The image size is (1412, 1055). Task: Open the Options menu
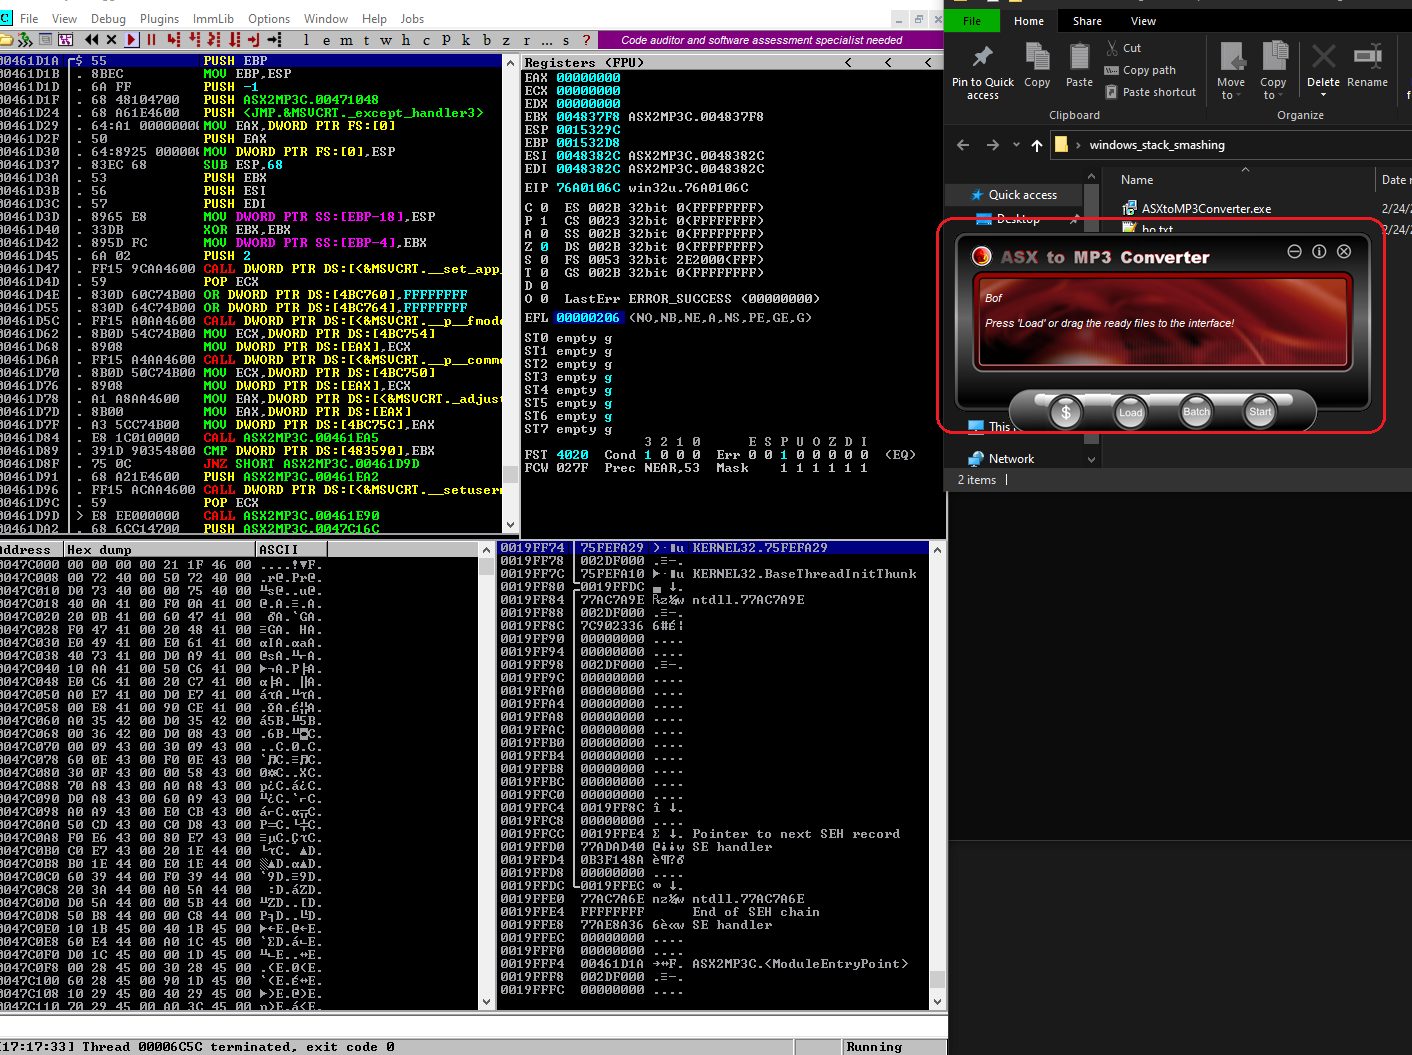point(269,19)
